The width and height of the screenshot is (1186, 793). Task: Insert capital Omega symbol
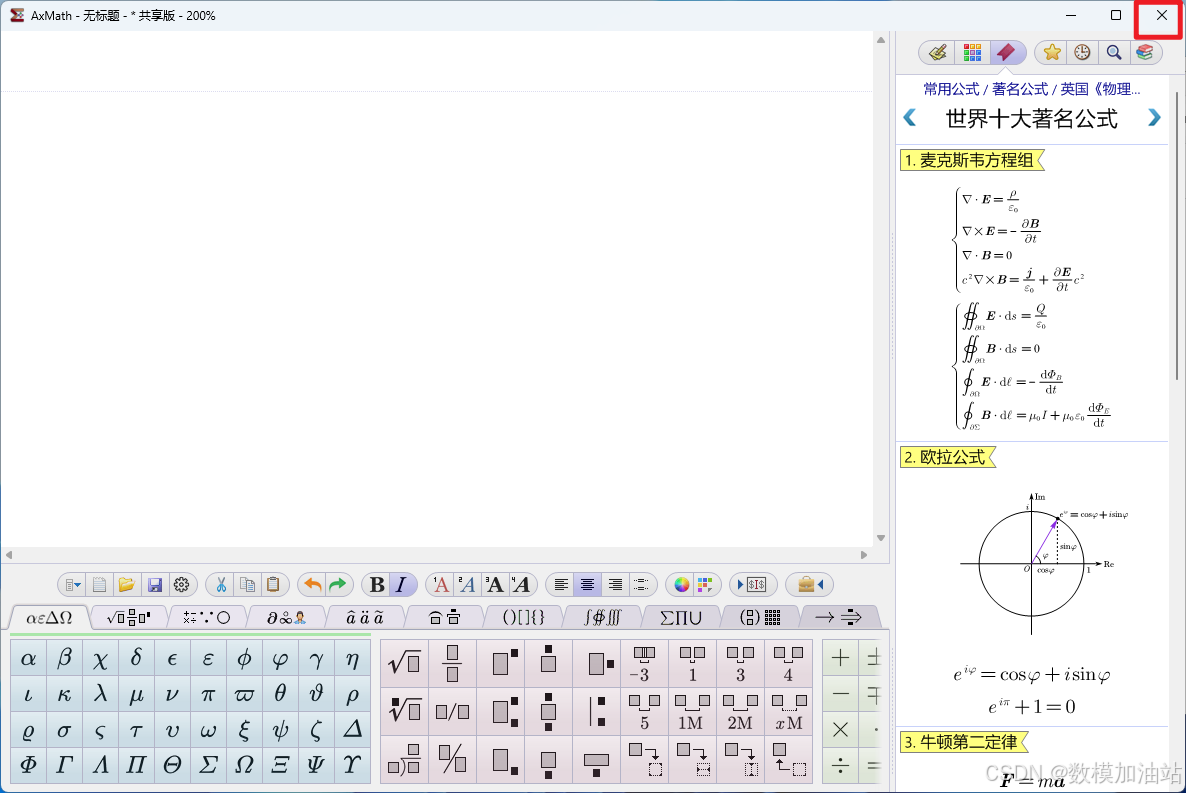click(244, 764)
